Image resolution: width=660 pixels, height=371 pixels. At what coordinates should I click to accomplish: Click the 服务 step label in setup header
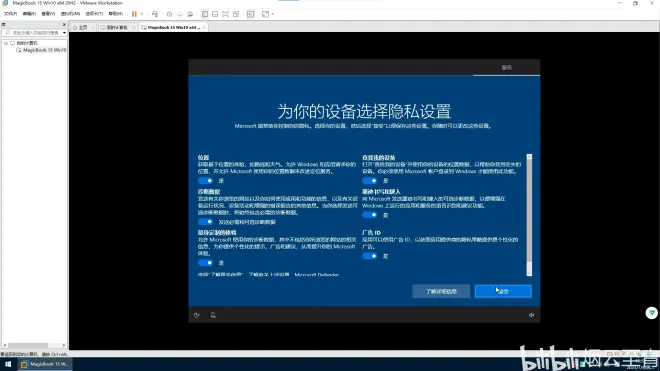tap(506, 67)
